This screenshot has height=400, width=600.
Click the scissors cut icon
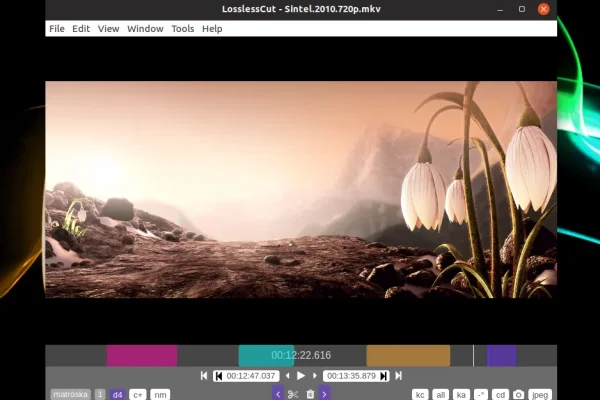pyautogui.click(x=293, y=394)
